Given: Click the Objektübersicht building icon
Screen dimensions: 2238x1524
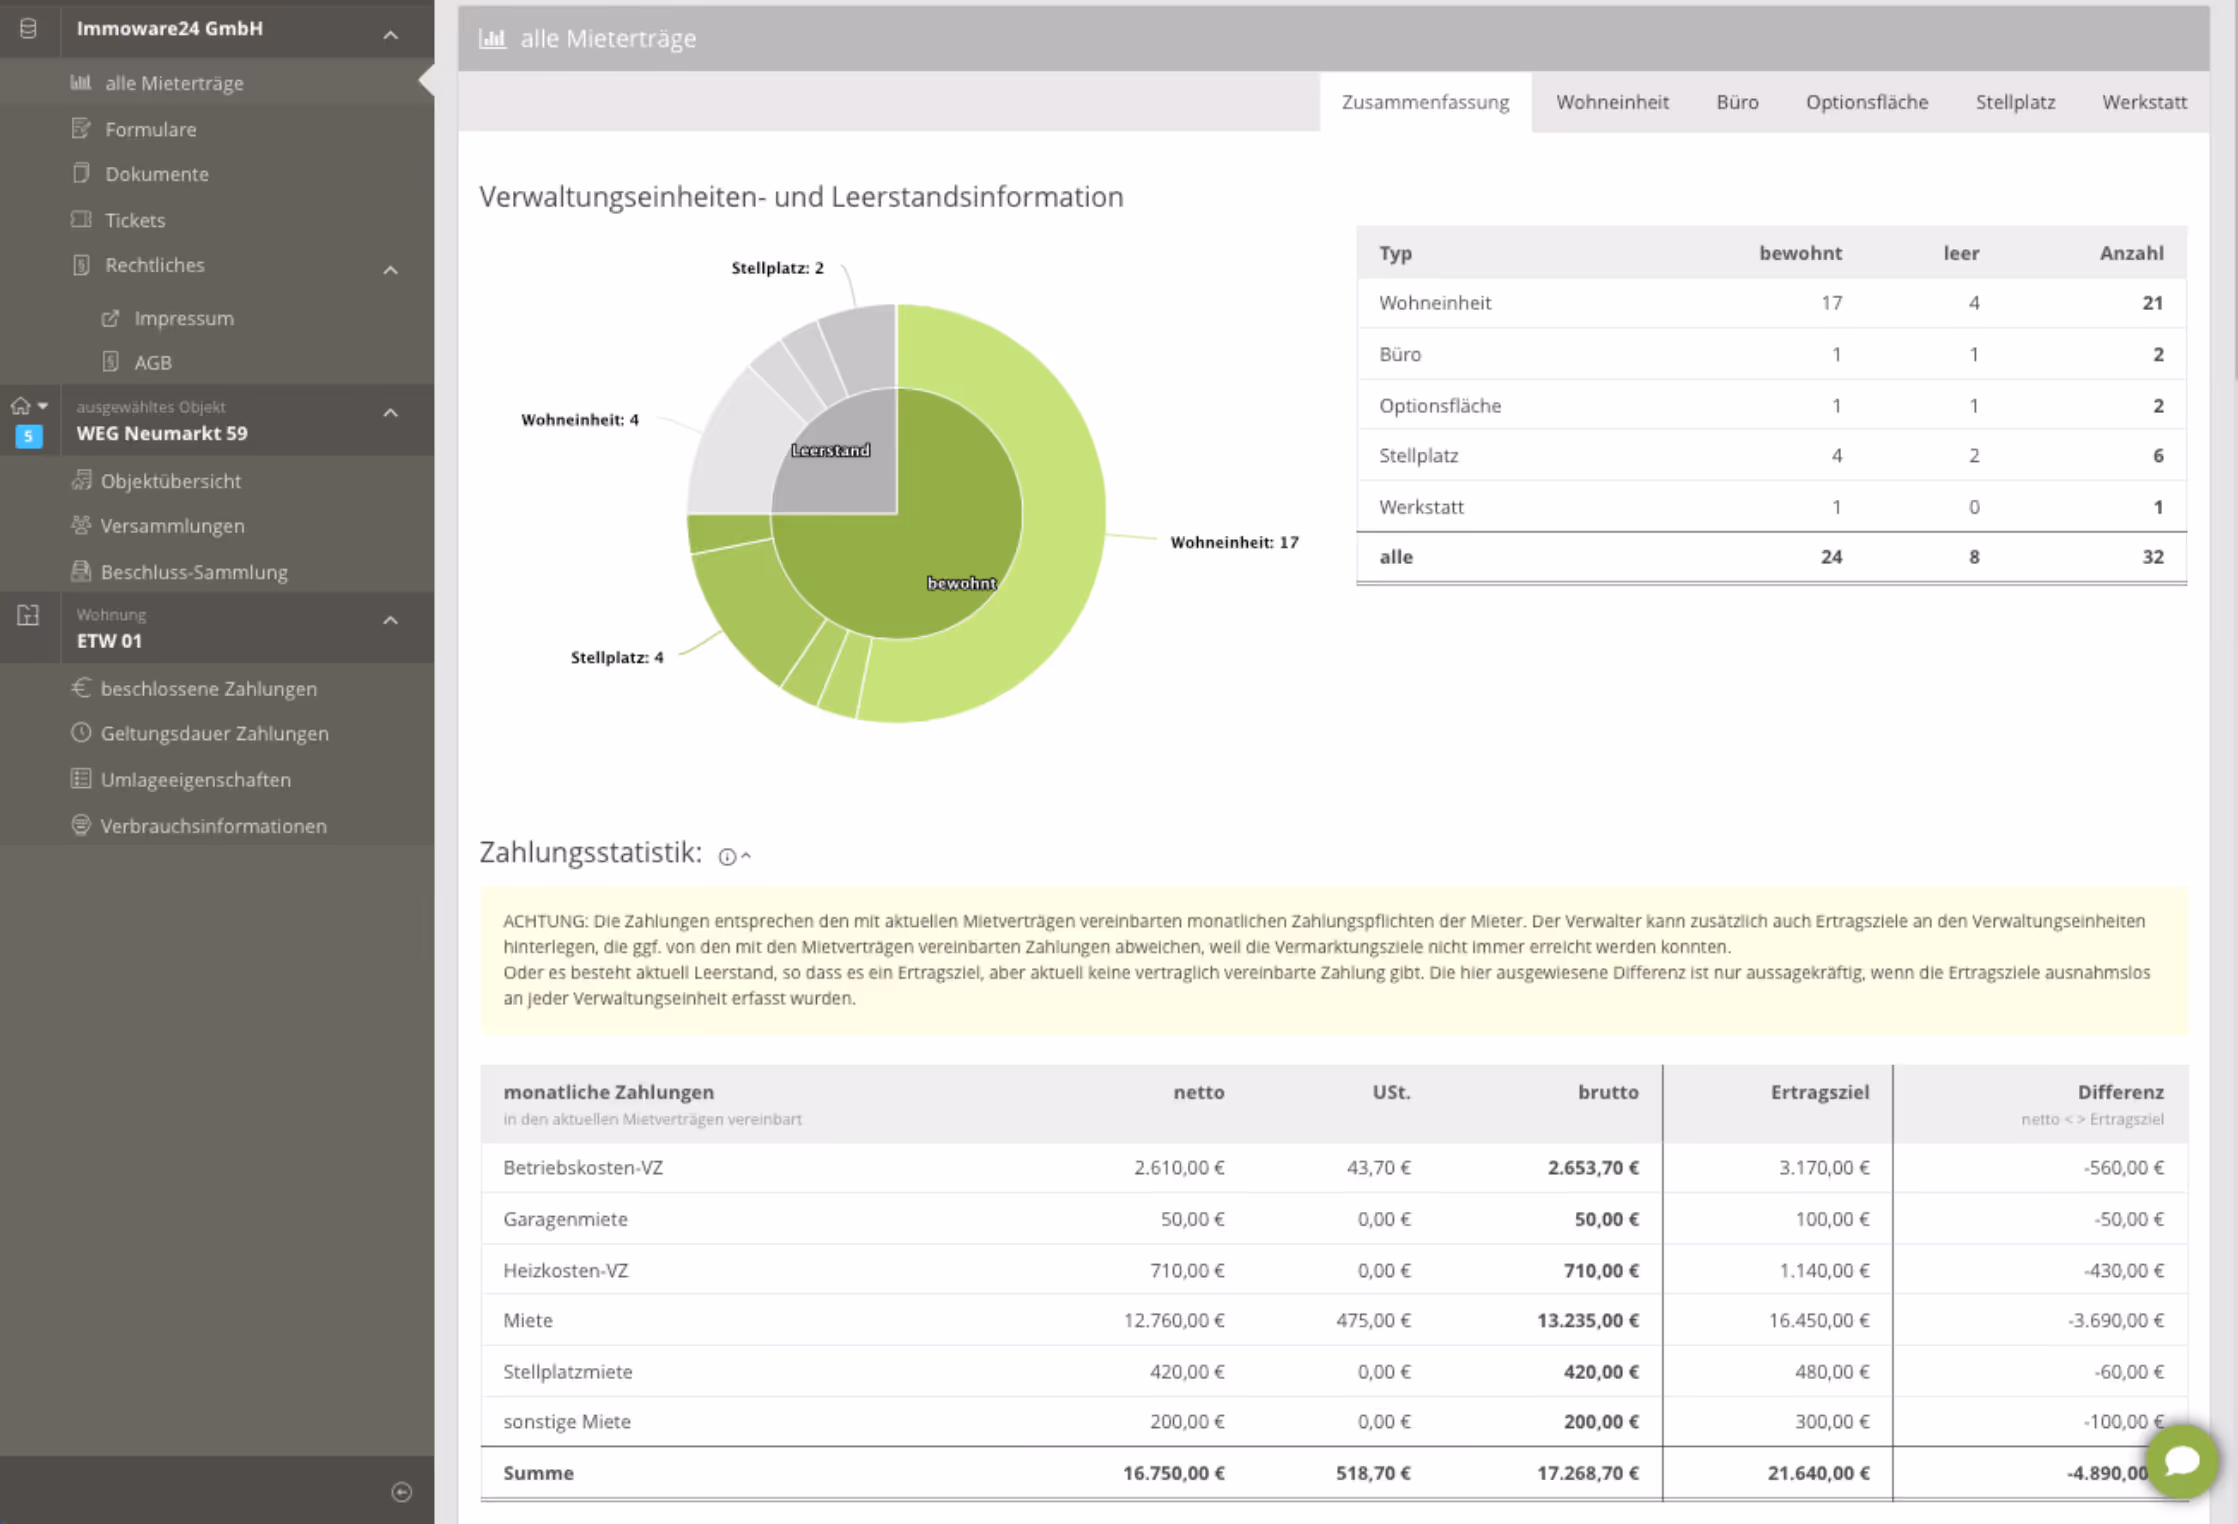Looking at the screenshot, I should (x=81, y=481).
